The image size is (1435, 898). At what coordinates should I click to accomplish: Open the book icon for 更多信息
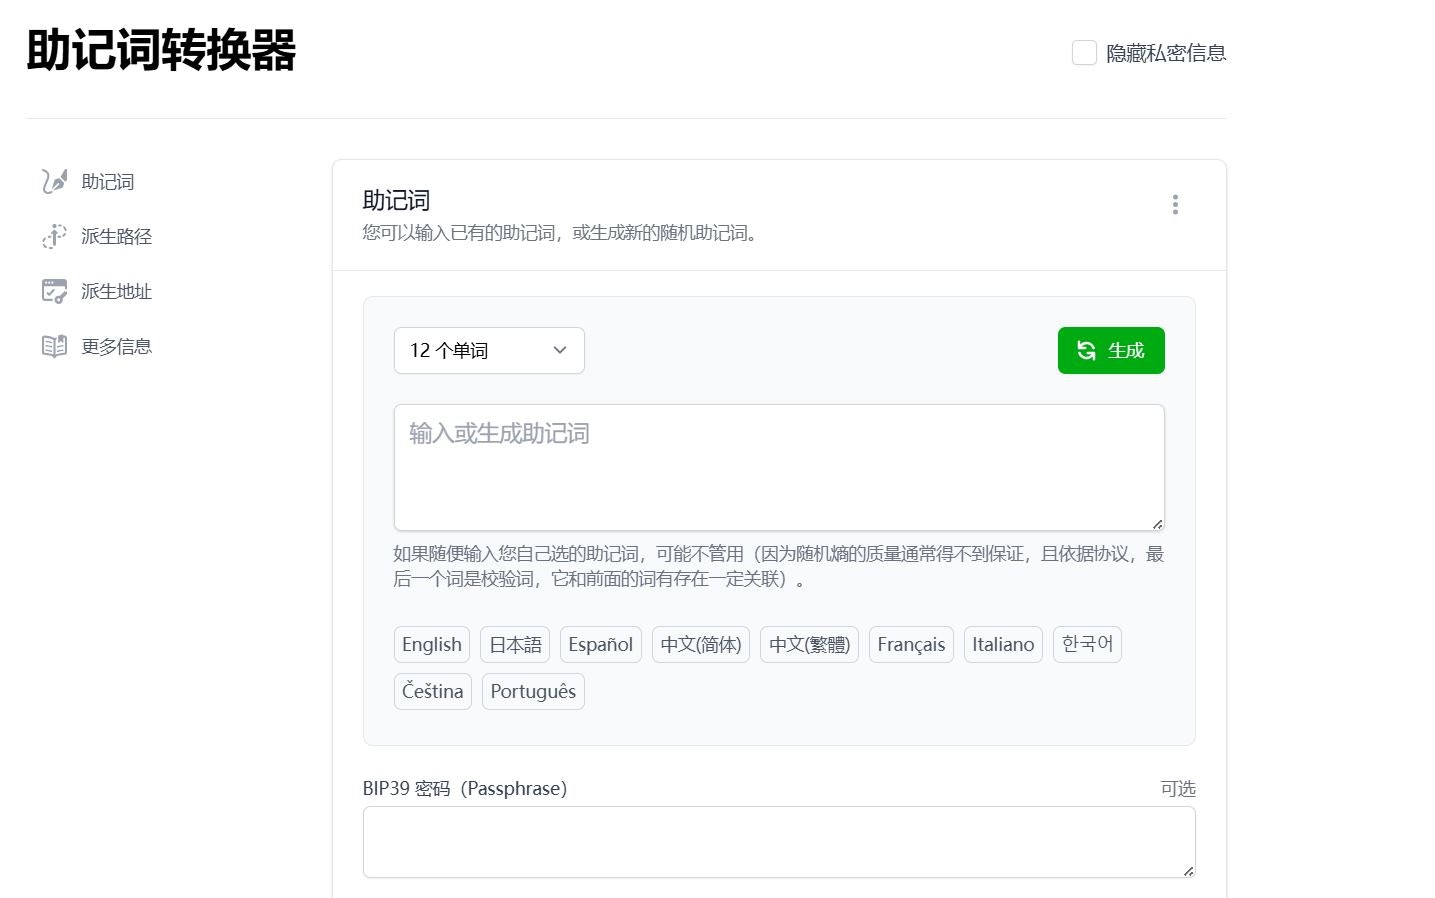click(54, 346)
